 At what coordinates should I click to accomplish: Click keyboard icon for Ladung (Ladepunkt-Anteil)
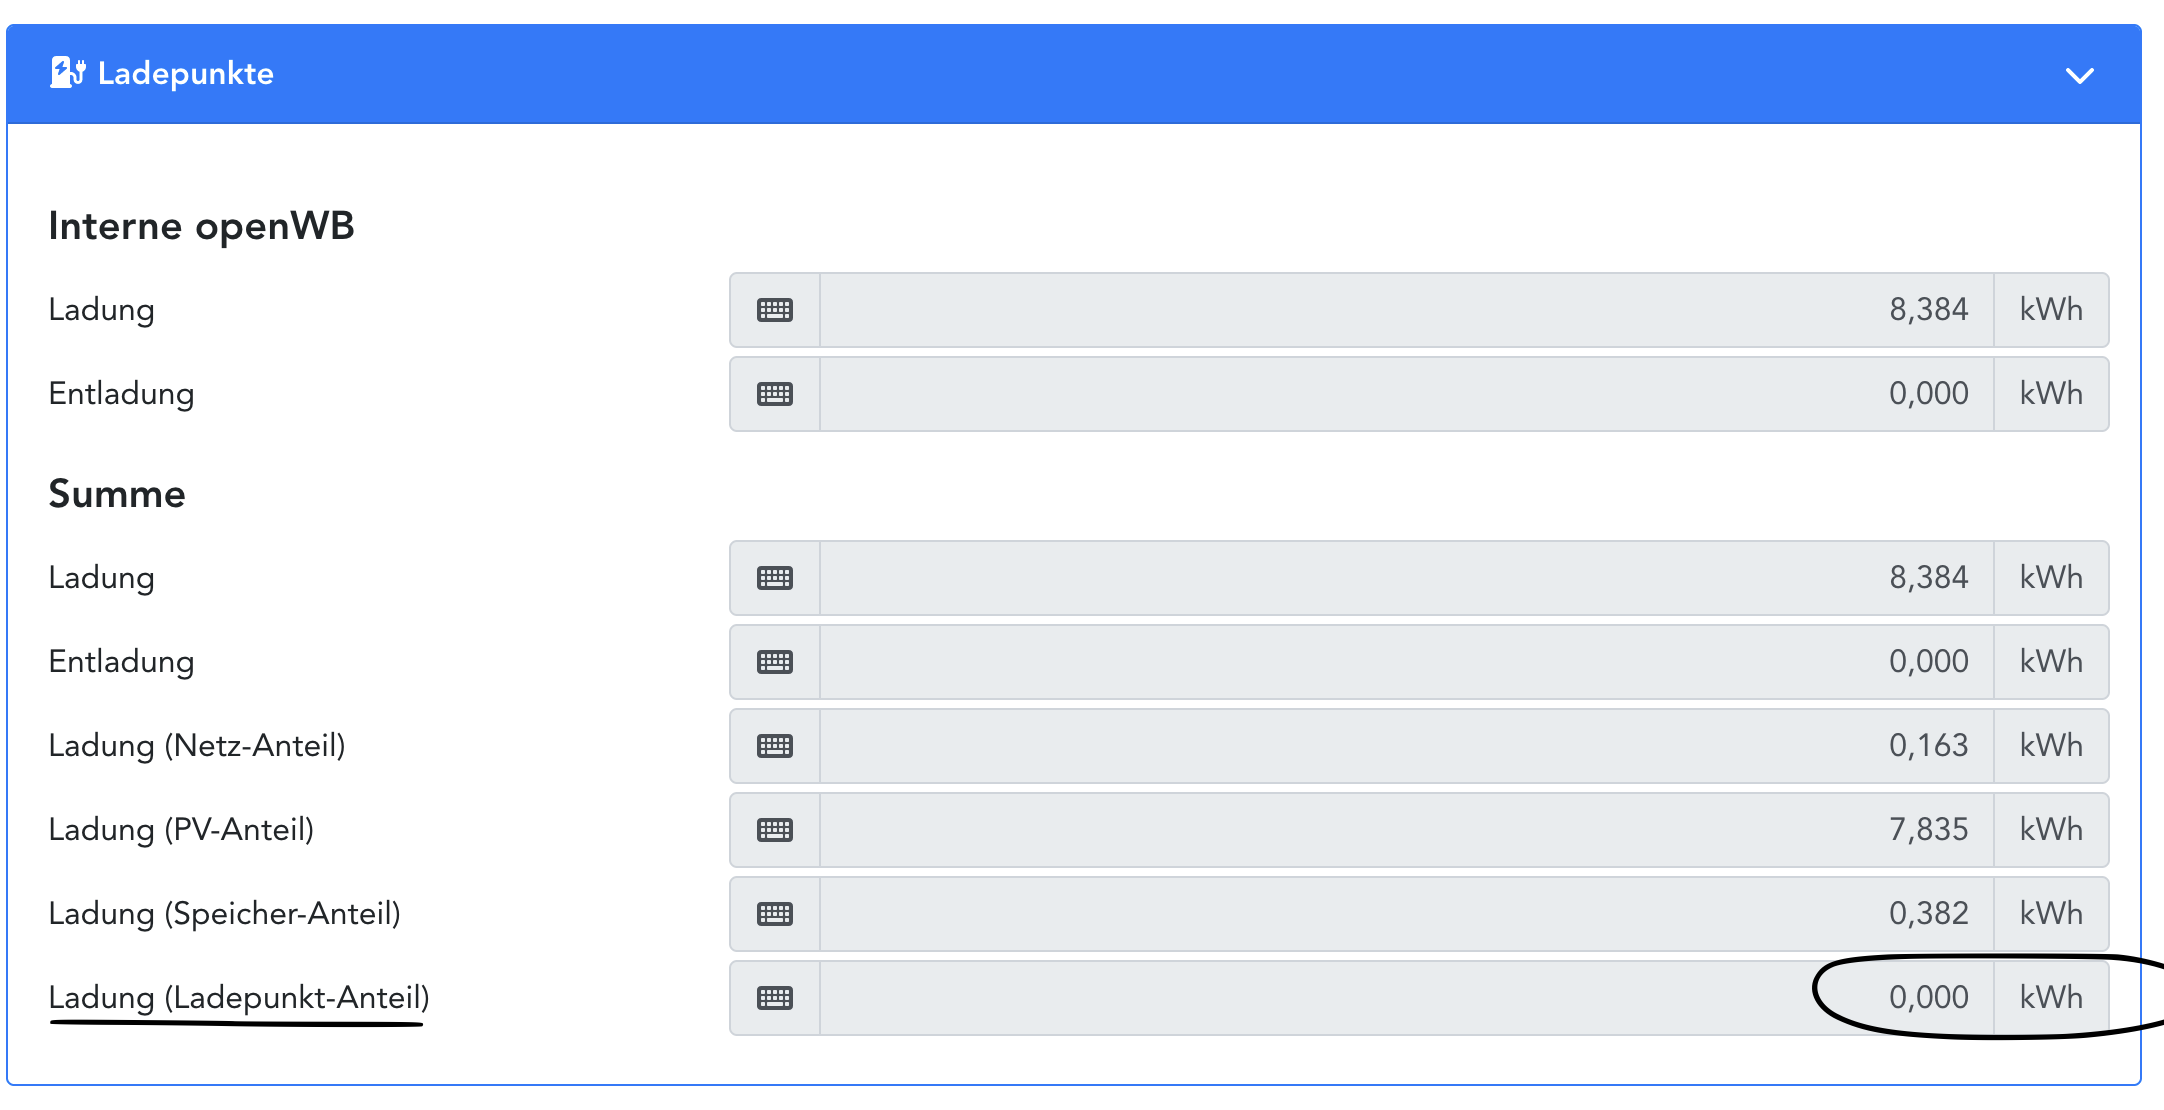(775, 998)
